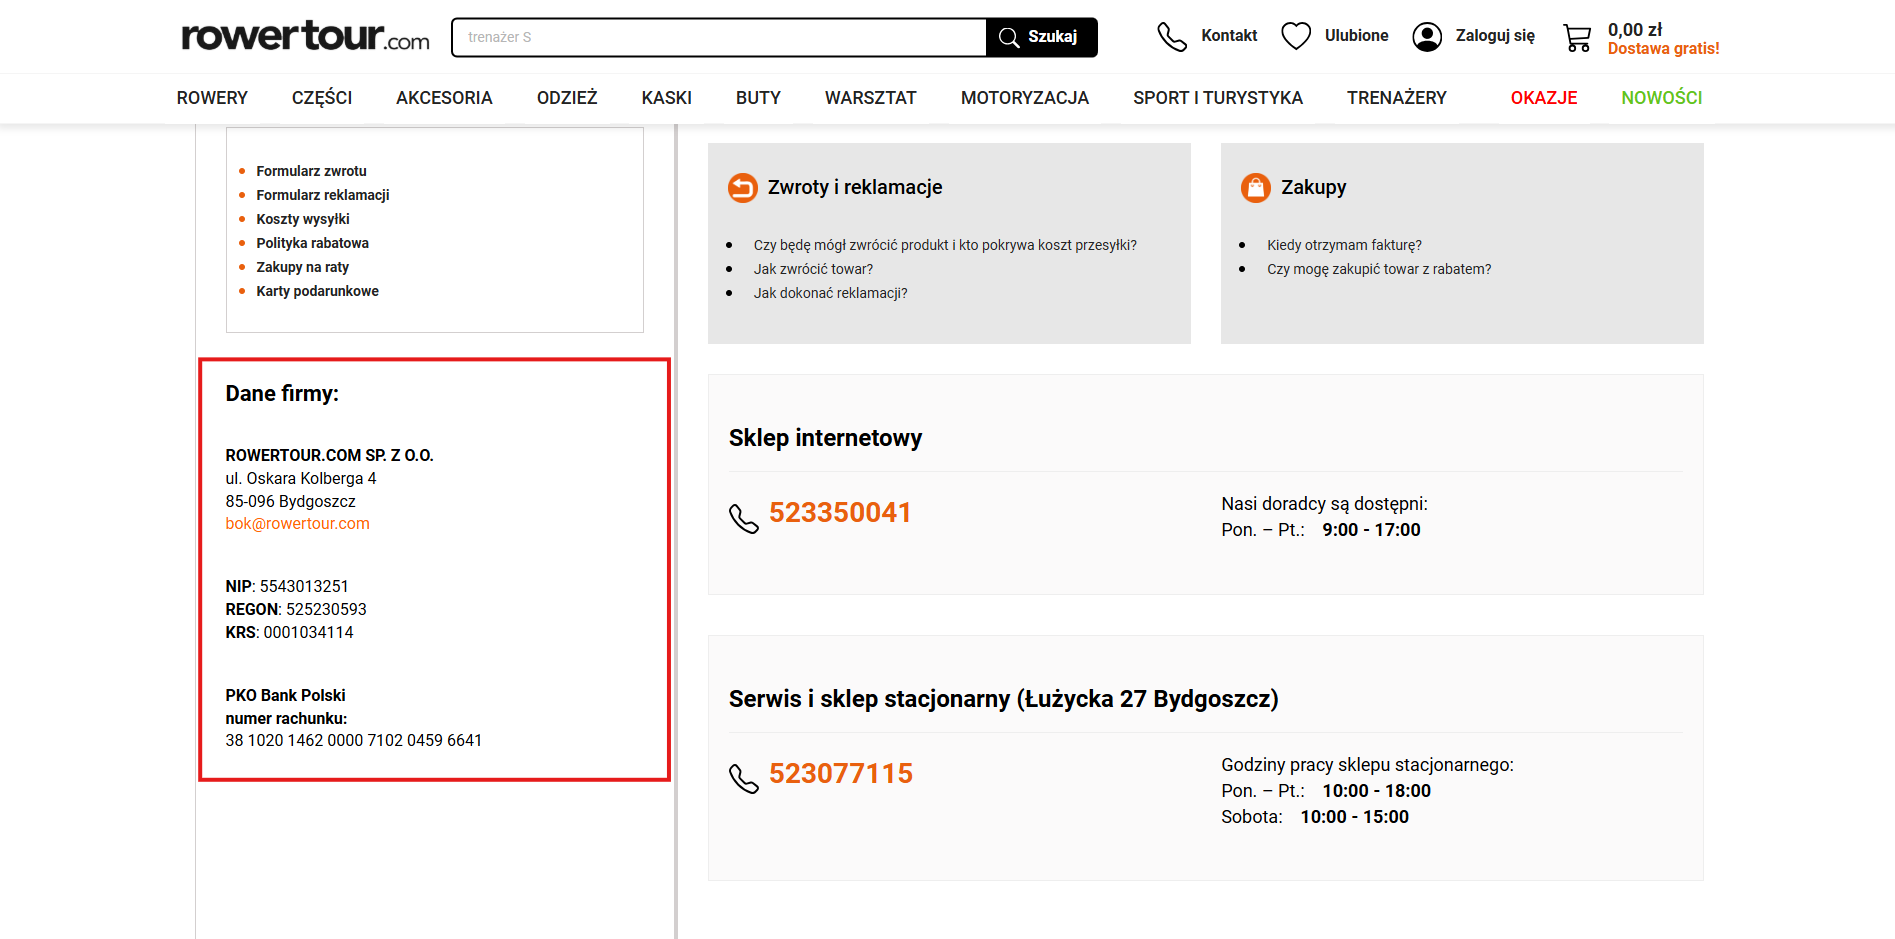The height and width of the screenshot is (939, 1895).
Task: Open Karty podarunkowe link
Action: pyautogui.click(x=317, y=291)
